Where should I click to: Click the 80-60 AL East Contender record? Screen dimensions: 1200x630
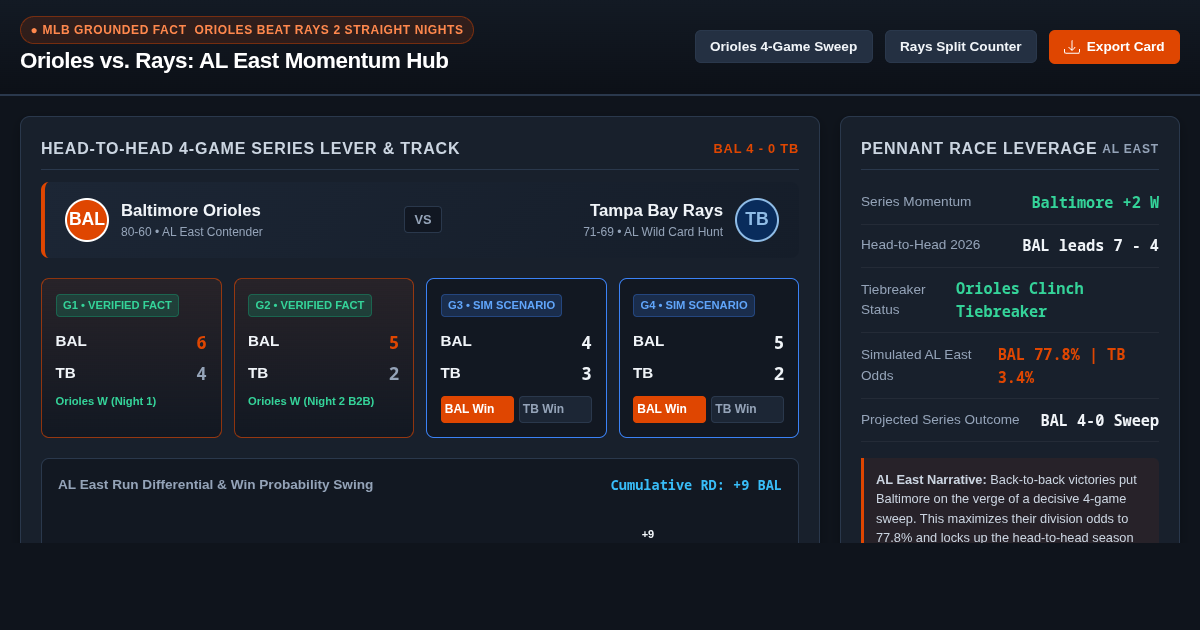point(192,232)
